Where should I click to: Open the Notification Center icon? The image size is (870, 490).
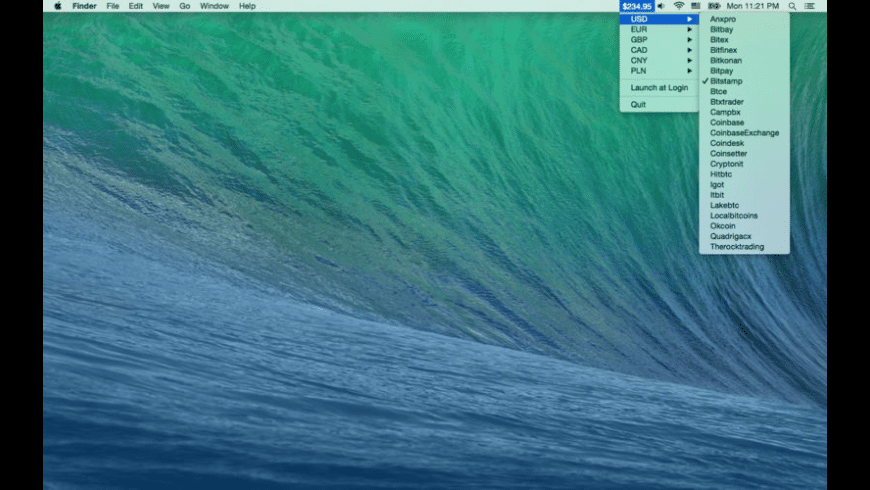[809, 6]
